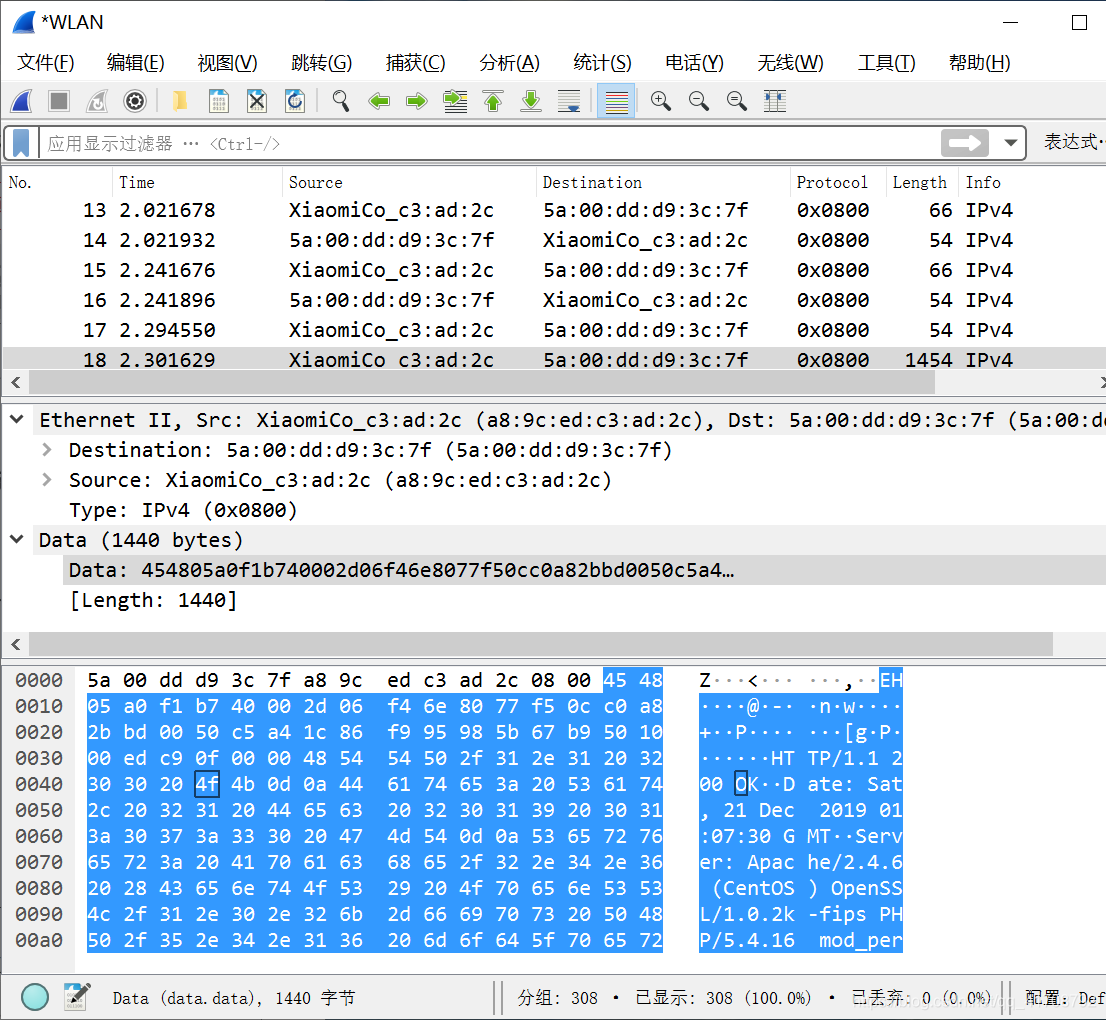
Task: Open the 文件(F) menu
Action: click(x=46, y=63)
